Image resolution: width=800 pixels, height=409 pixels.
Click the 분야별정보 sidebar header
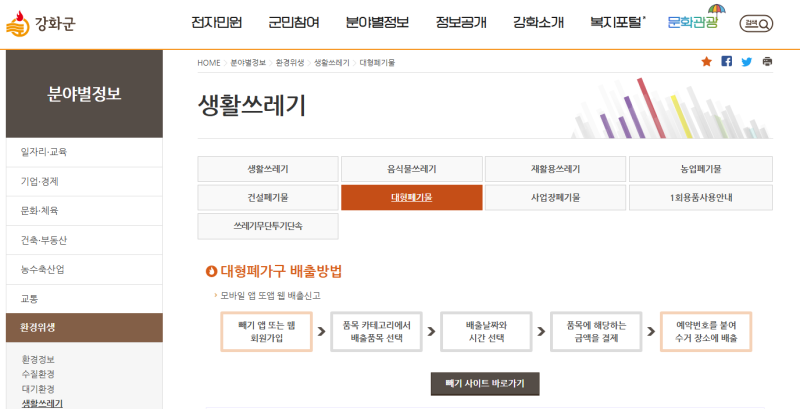click(x=84, y=94)
